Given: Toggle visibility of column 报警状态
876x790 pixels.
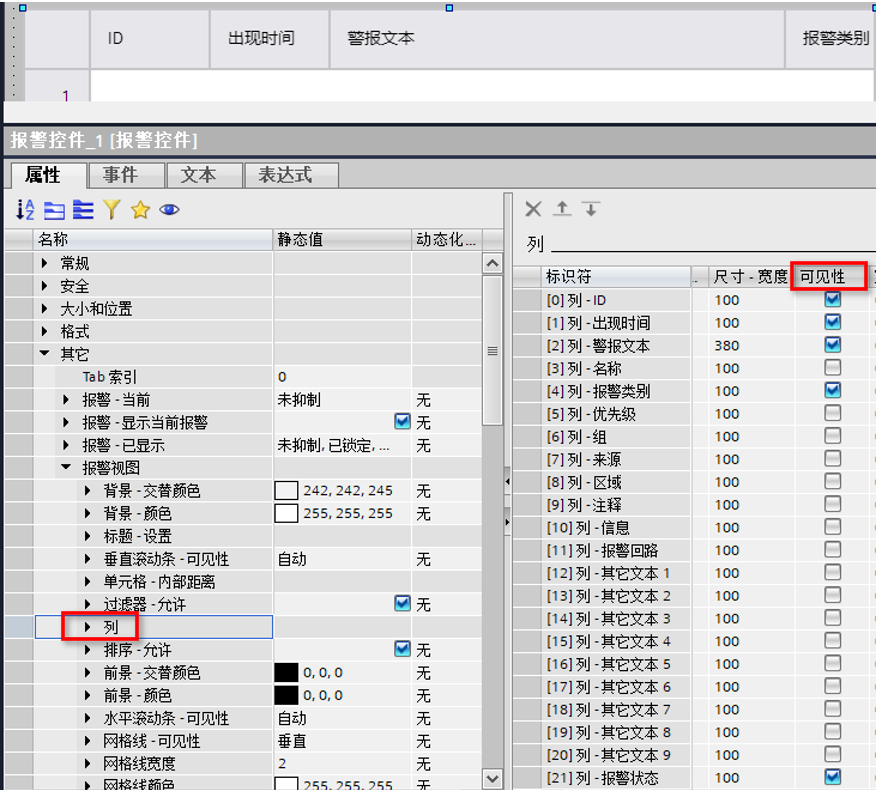Looking at the screenshot, I should (832, 777).
